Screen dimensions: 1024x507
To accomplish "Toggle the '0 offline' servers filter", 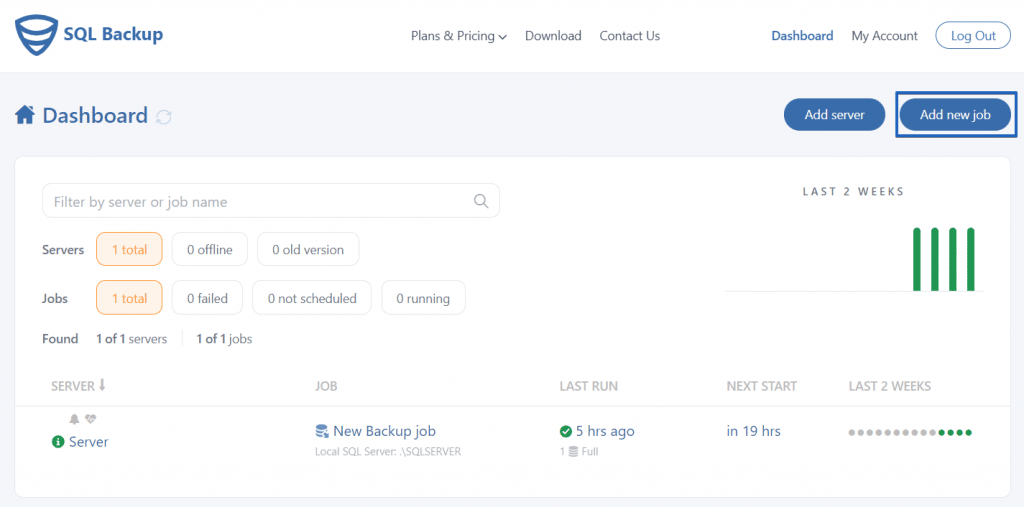I will (x=210, y=250).
